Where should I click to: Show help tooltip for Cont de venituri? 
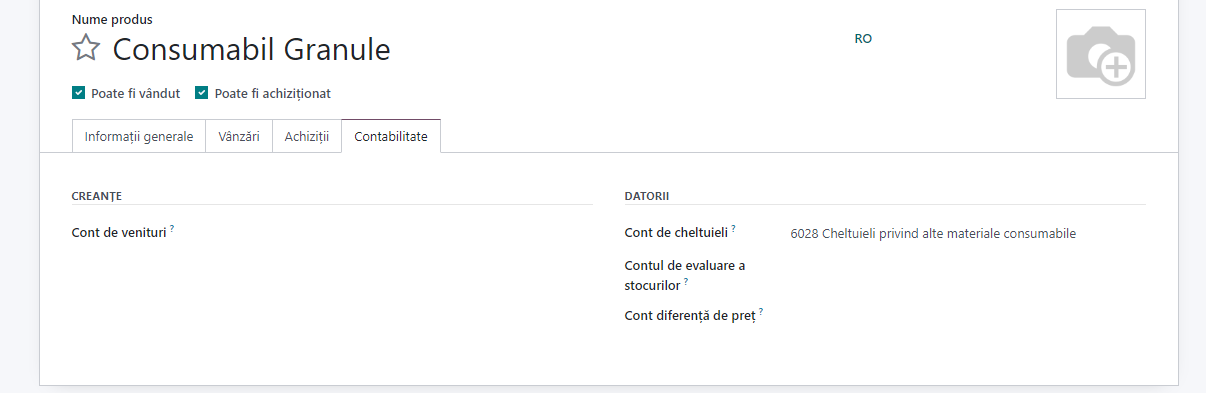pos(172,229)
